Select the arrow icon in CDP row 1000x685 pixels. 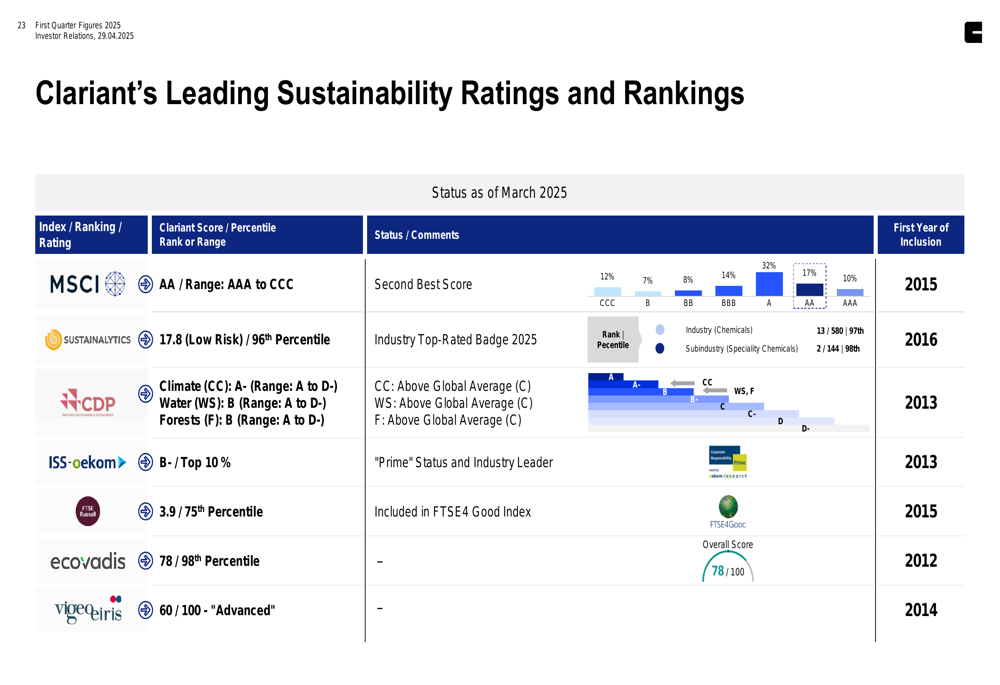145,394
